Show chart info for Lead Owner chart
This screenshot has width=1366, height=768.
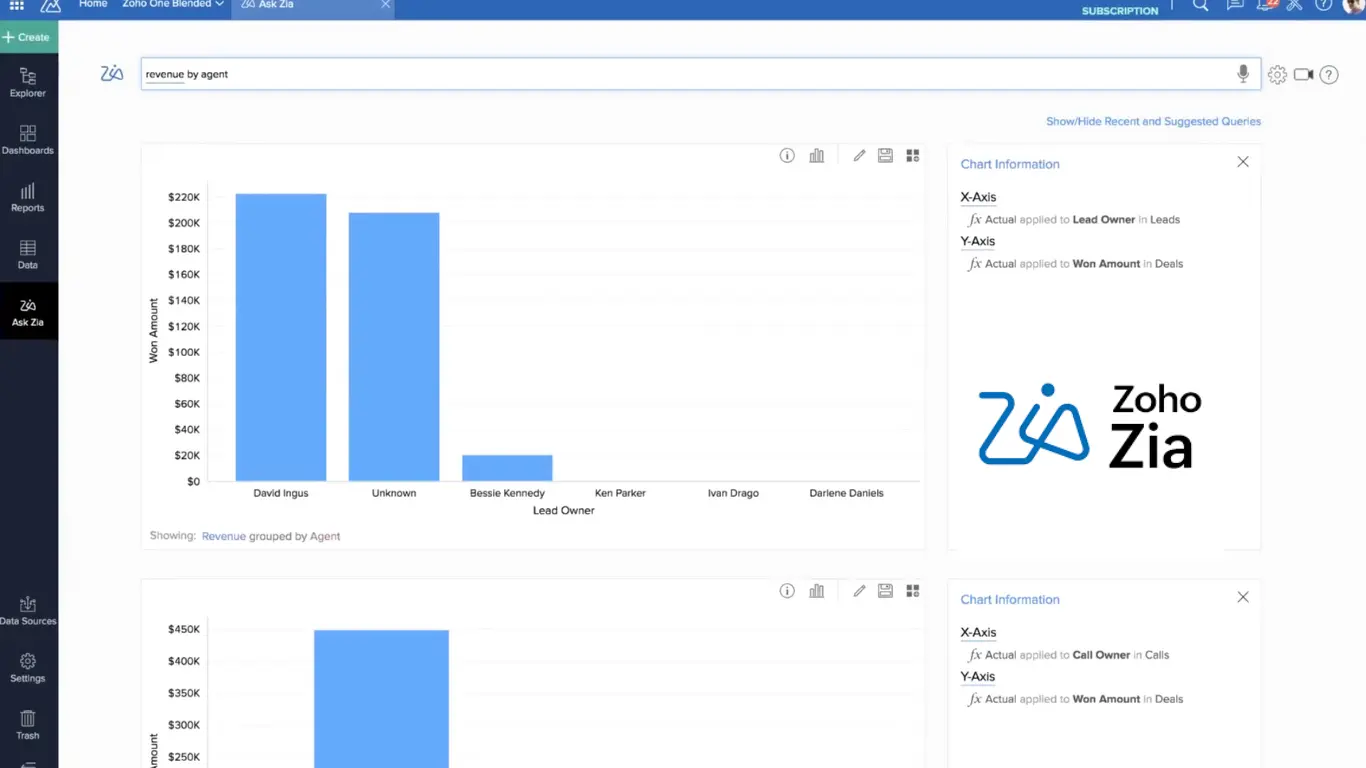(x=787, y=156)
